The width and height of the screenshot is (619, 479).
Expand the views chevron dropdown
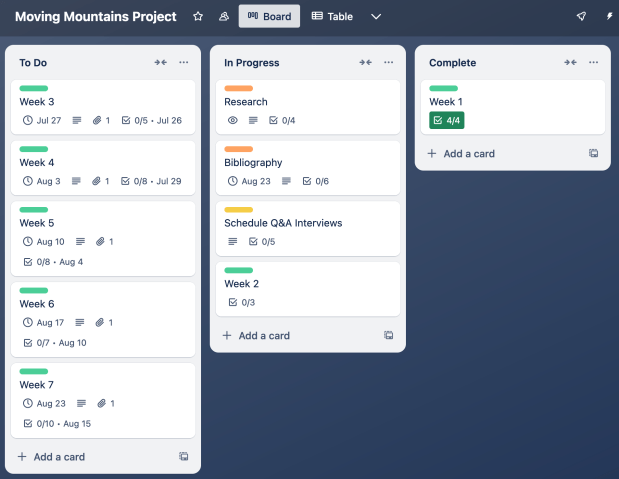click(x=376, y=16)
